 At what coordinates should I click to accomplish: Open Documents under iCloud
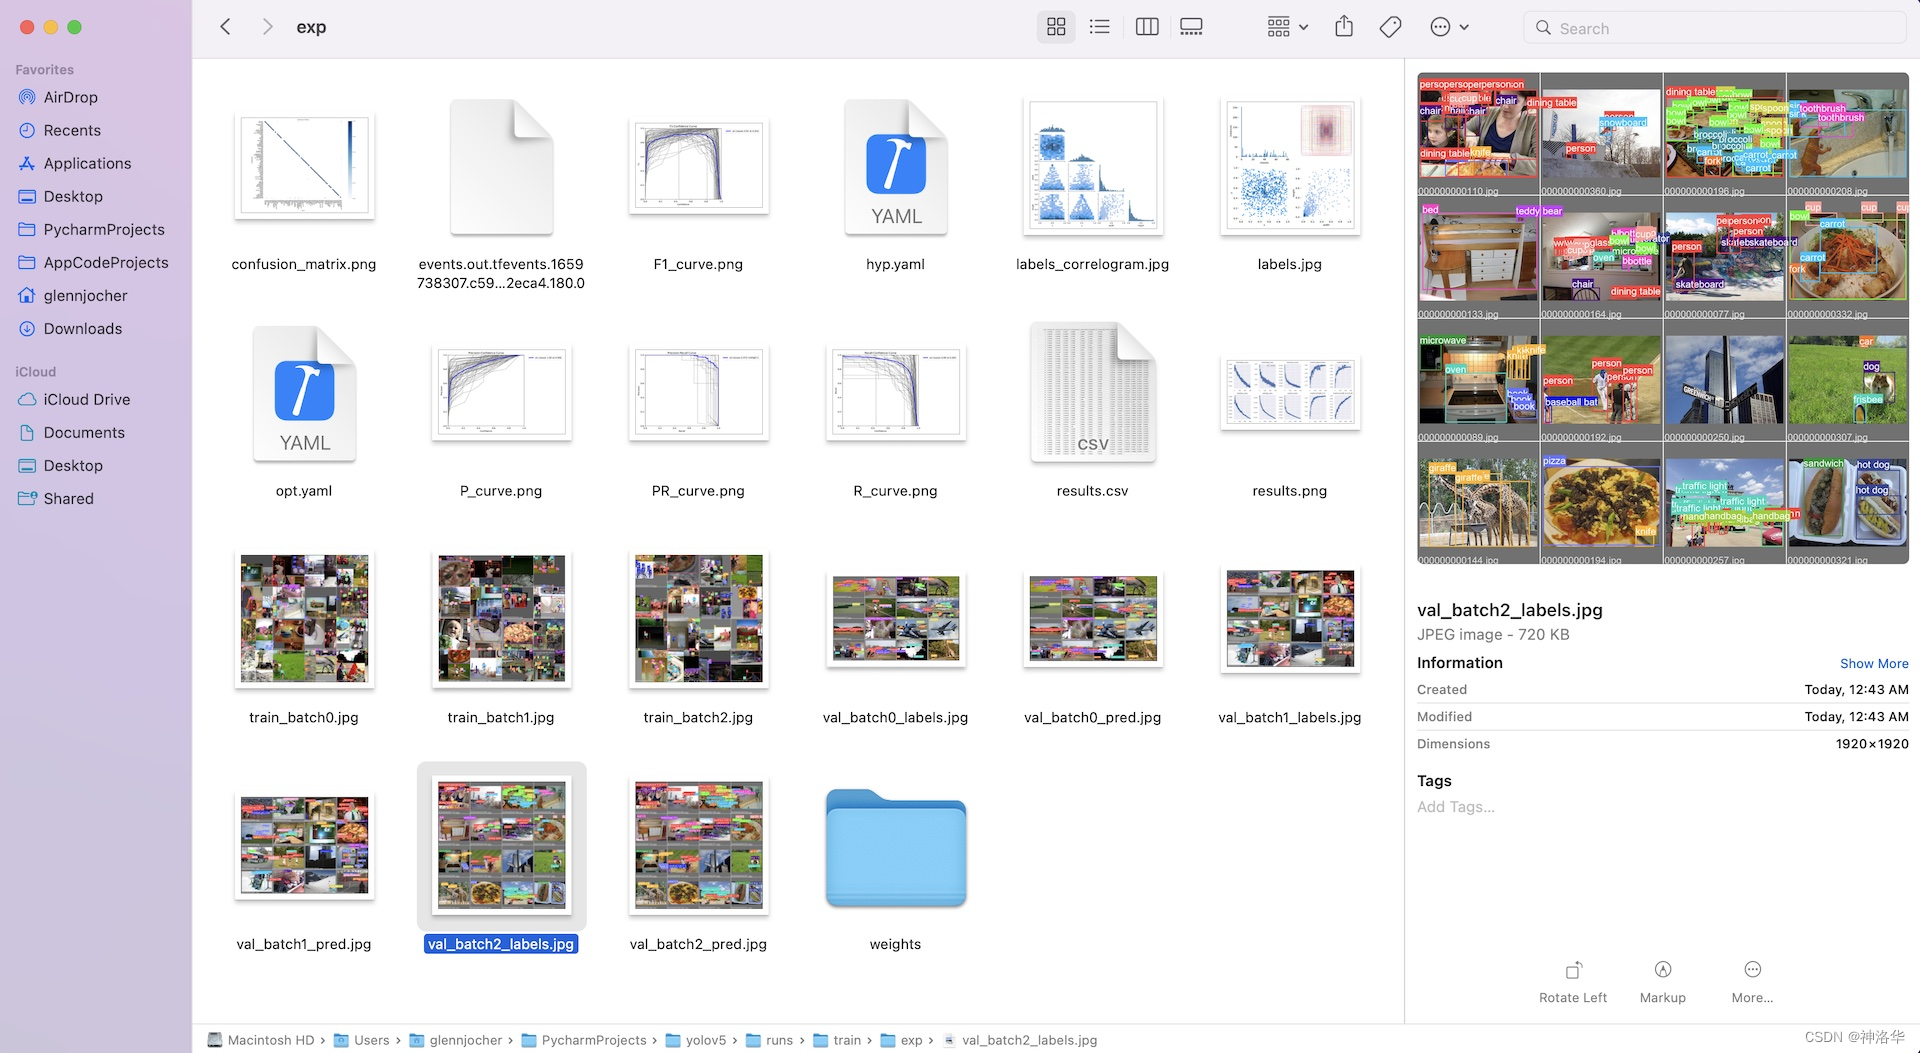84,432
